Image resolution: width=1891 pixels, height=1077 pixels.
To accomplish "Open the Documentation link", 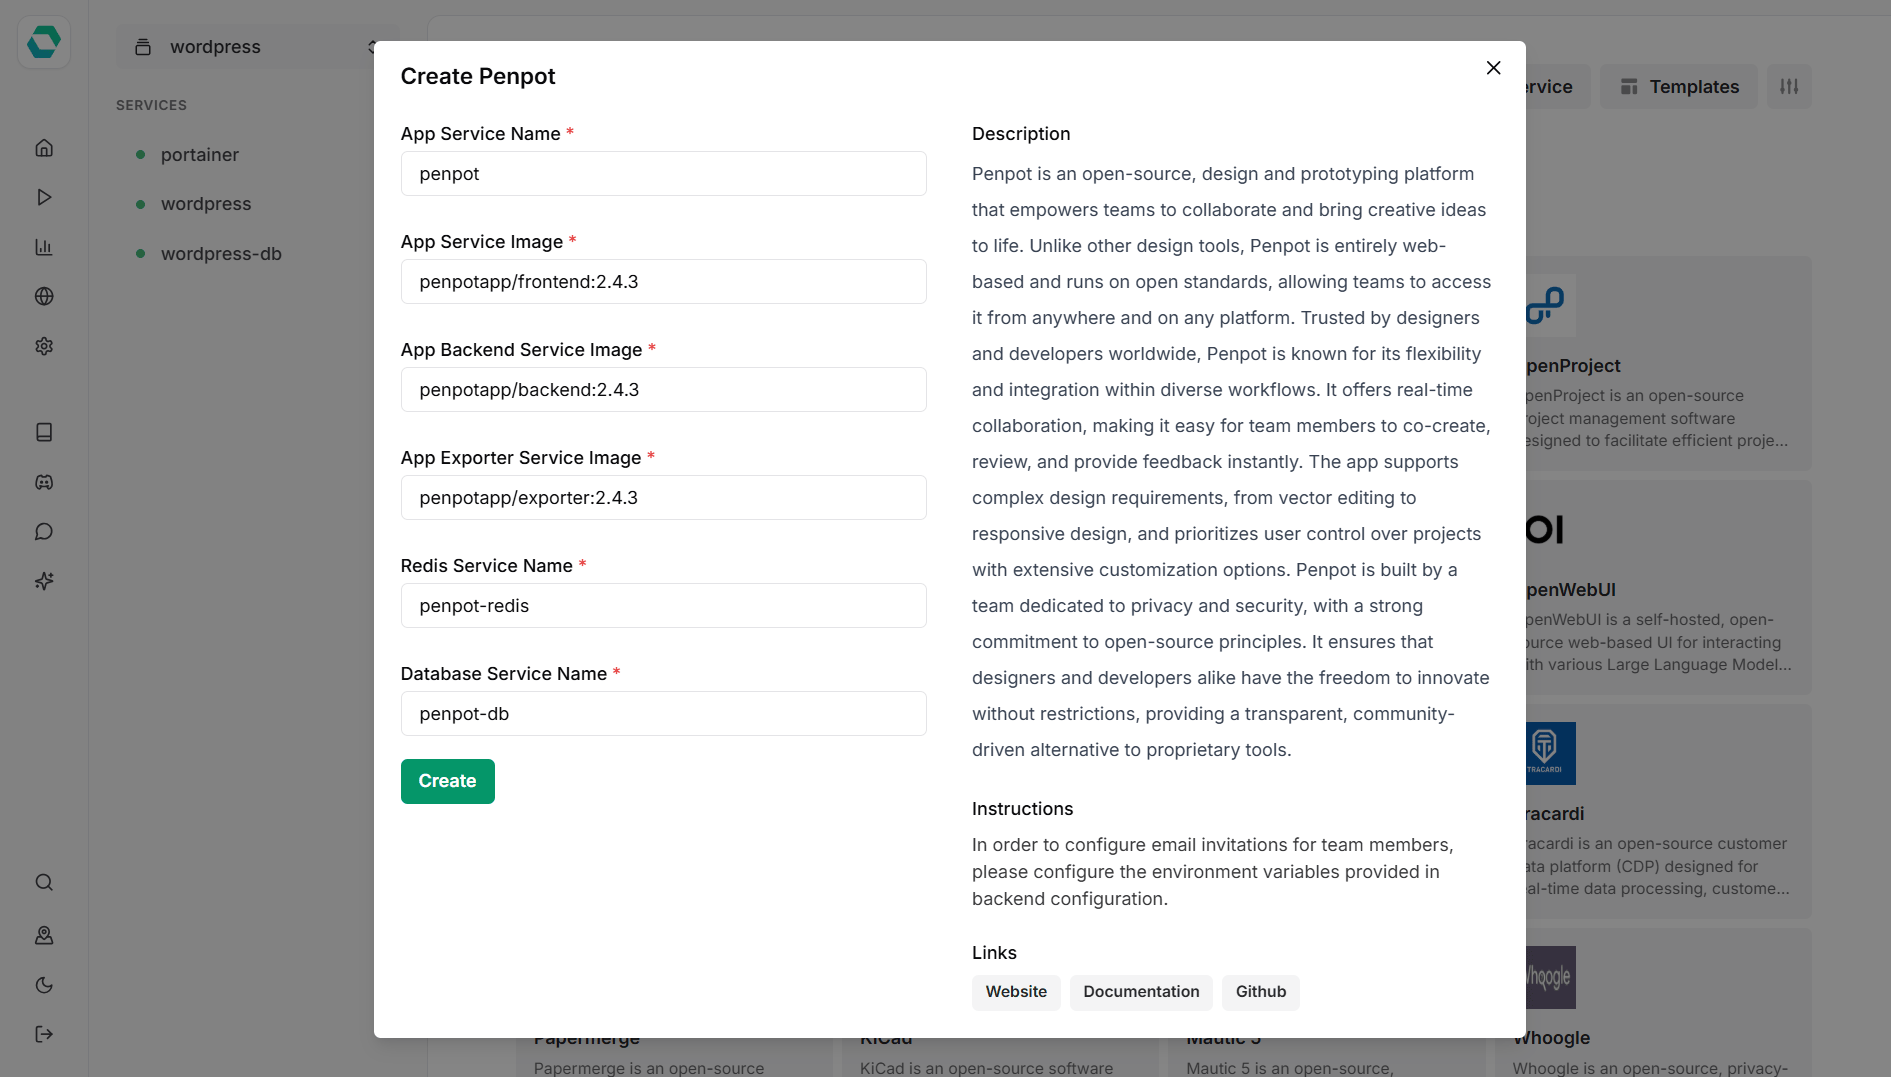I will click(1141, 992).
